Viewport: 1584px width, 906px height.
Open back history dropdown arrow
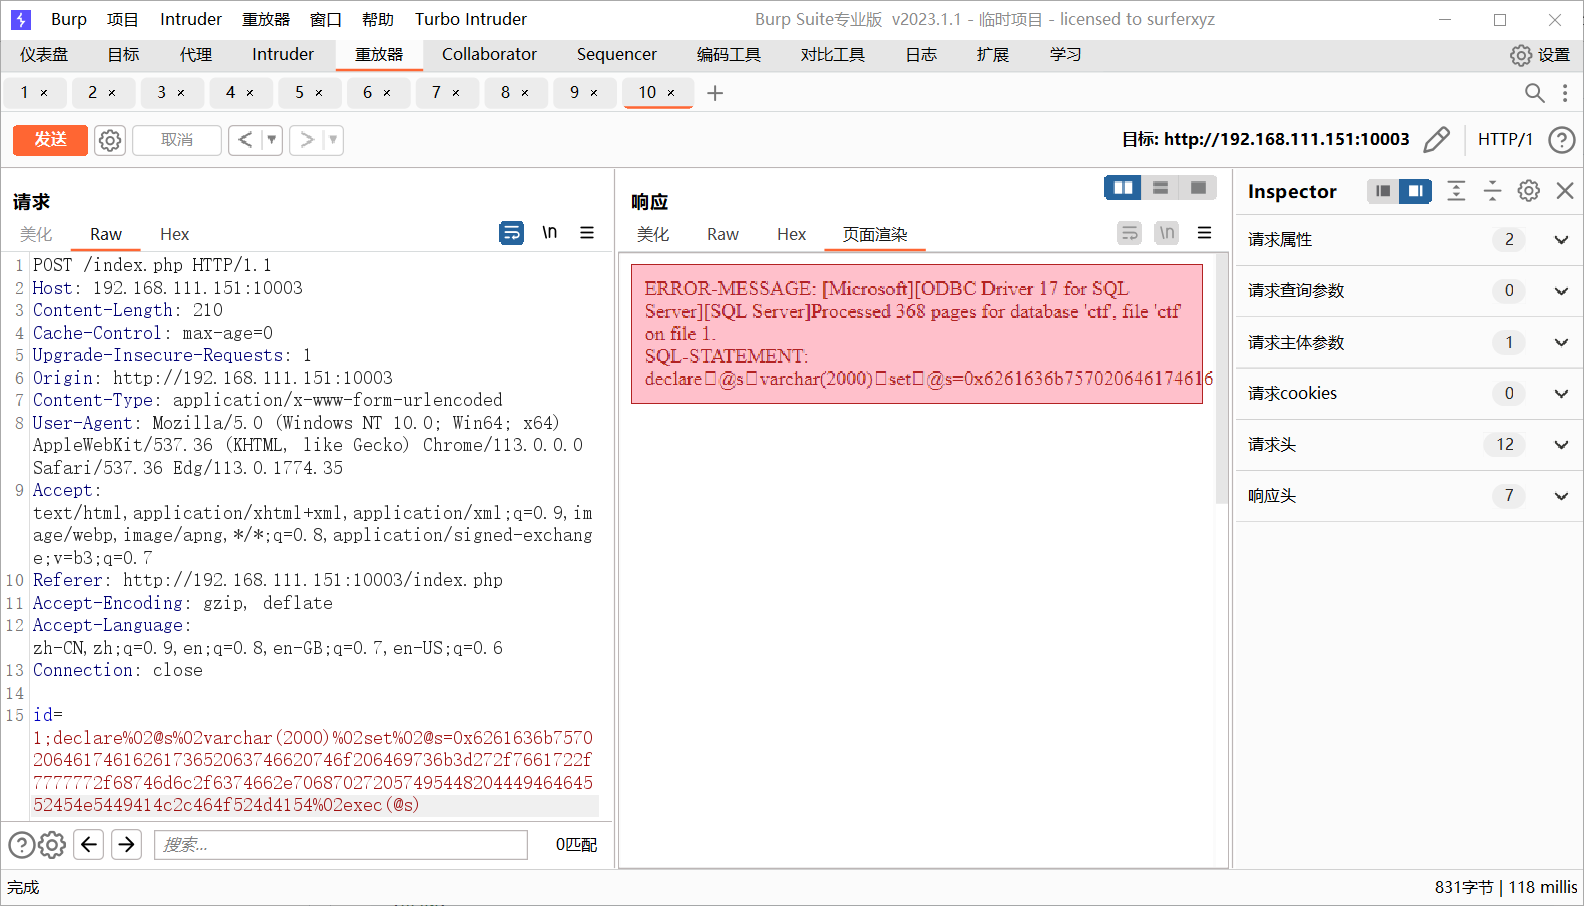(x=271, y=140)
